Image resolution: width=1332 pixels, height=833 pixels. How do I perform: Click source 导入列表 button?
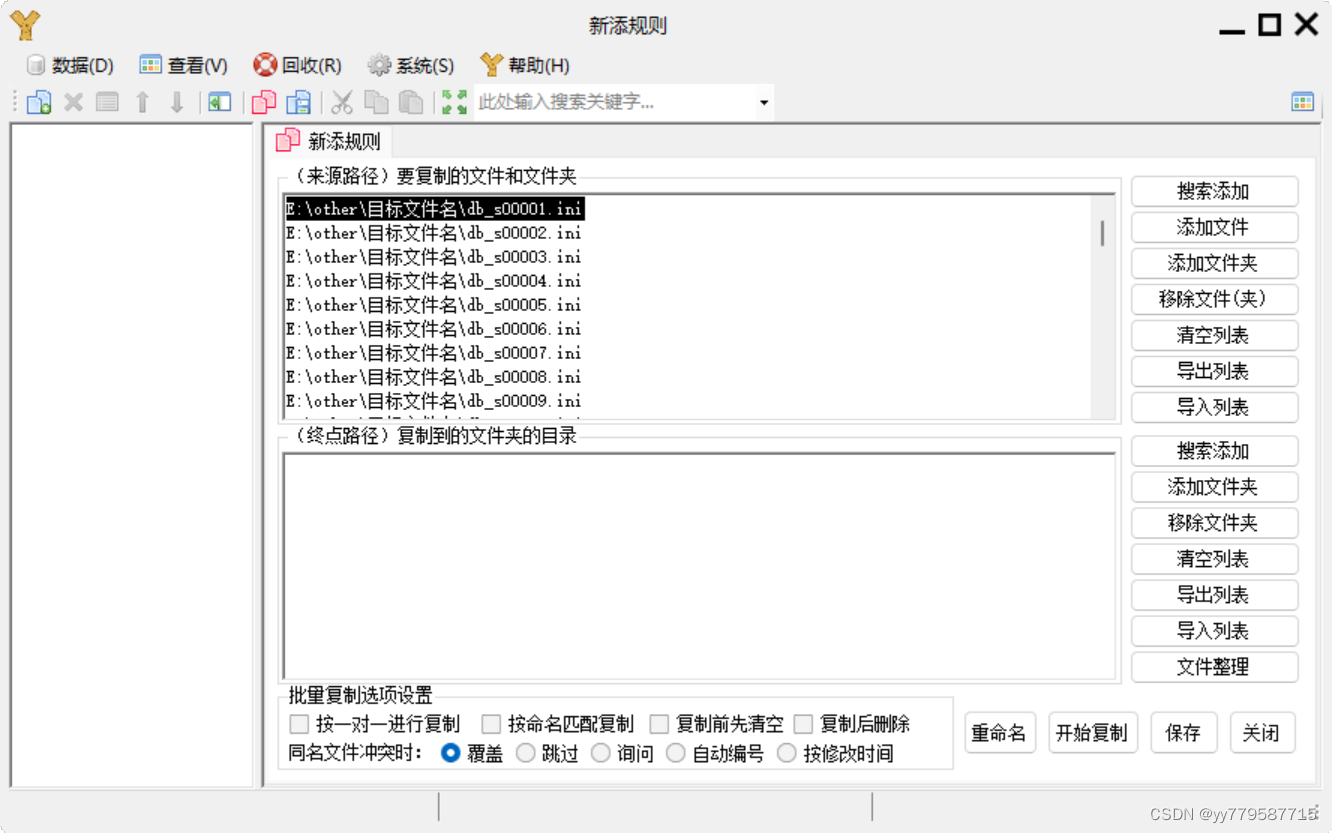pyautogui.click(x=1214, y=407)
